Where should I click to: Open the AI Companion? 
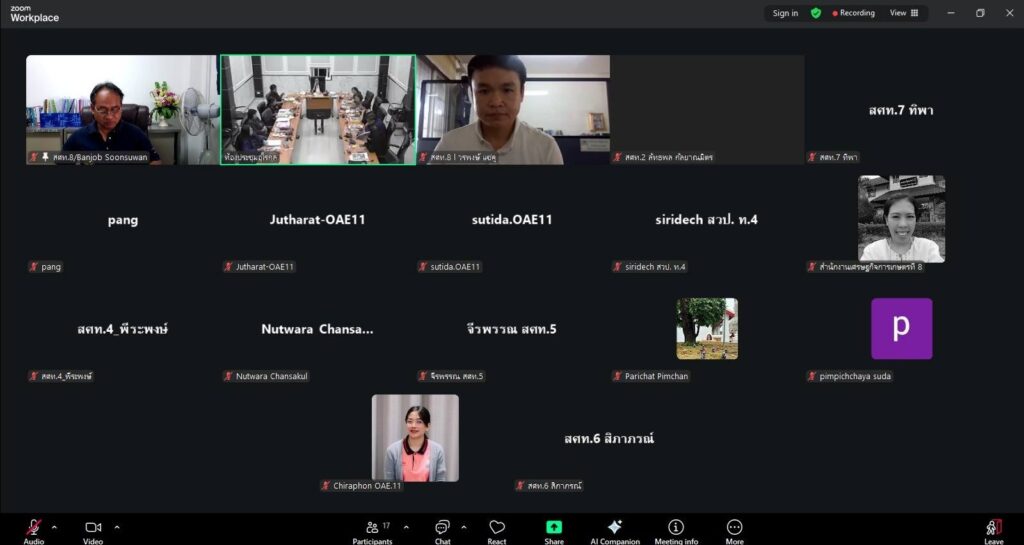(614, 529)
